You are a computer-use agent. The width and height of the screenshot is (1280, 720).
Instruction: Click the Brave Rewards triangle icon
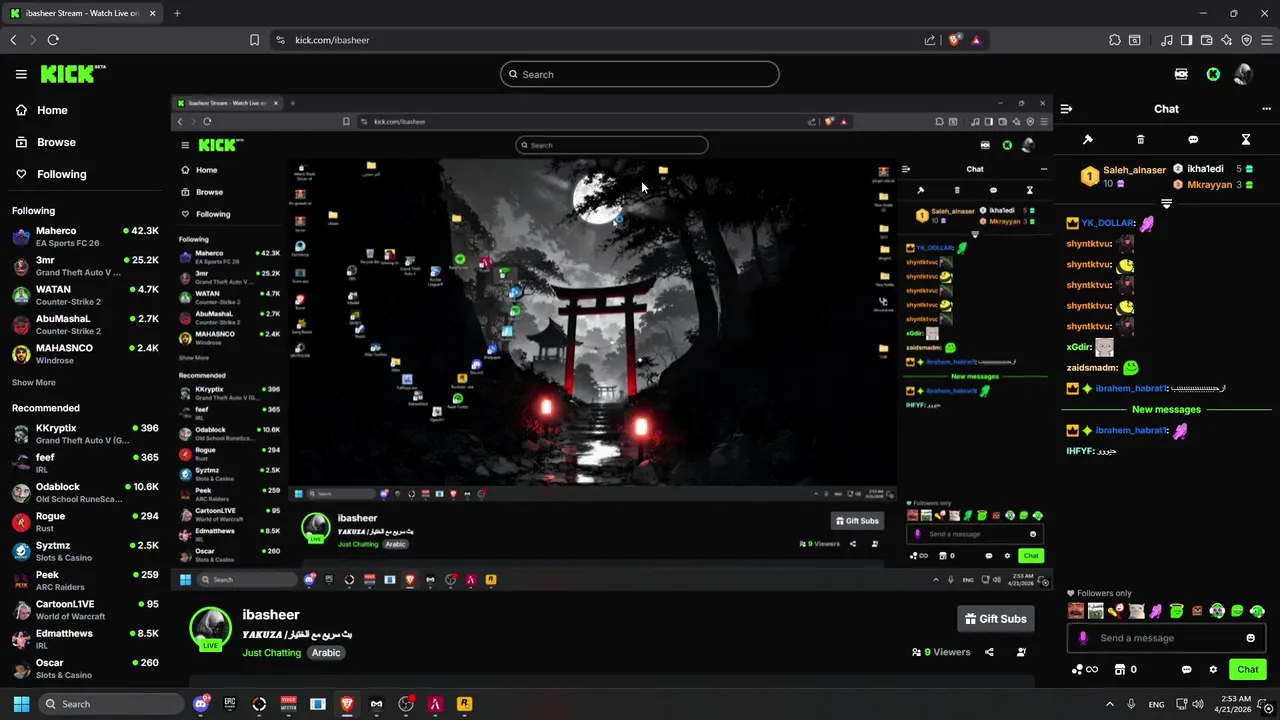[976, 40]
